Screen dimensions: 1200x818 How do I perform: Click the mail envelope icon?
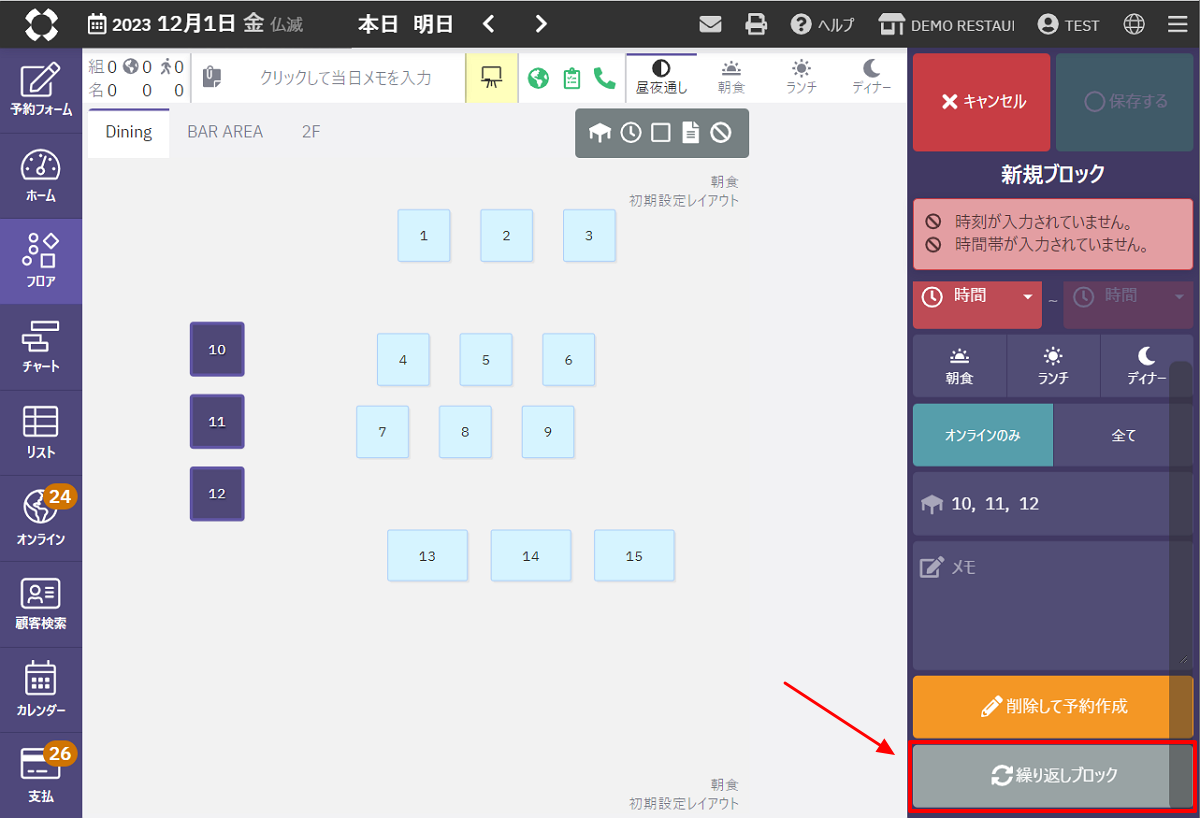pos(710,24)
